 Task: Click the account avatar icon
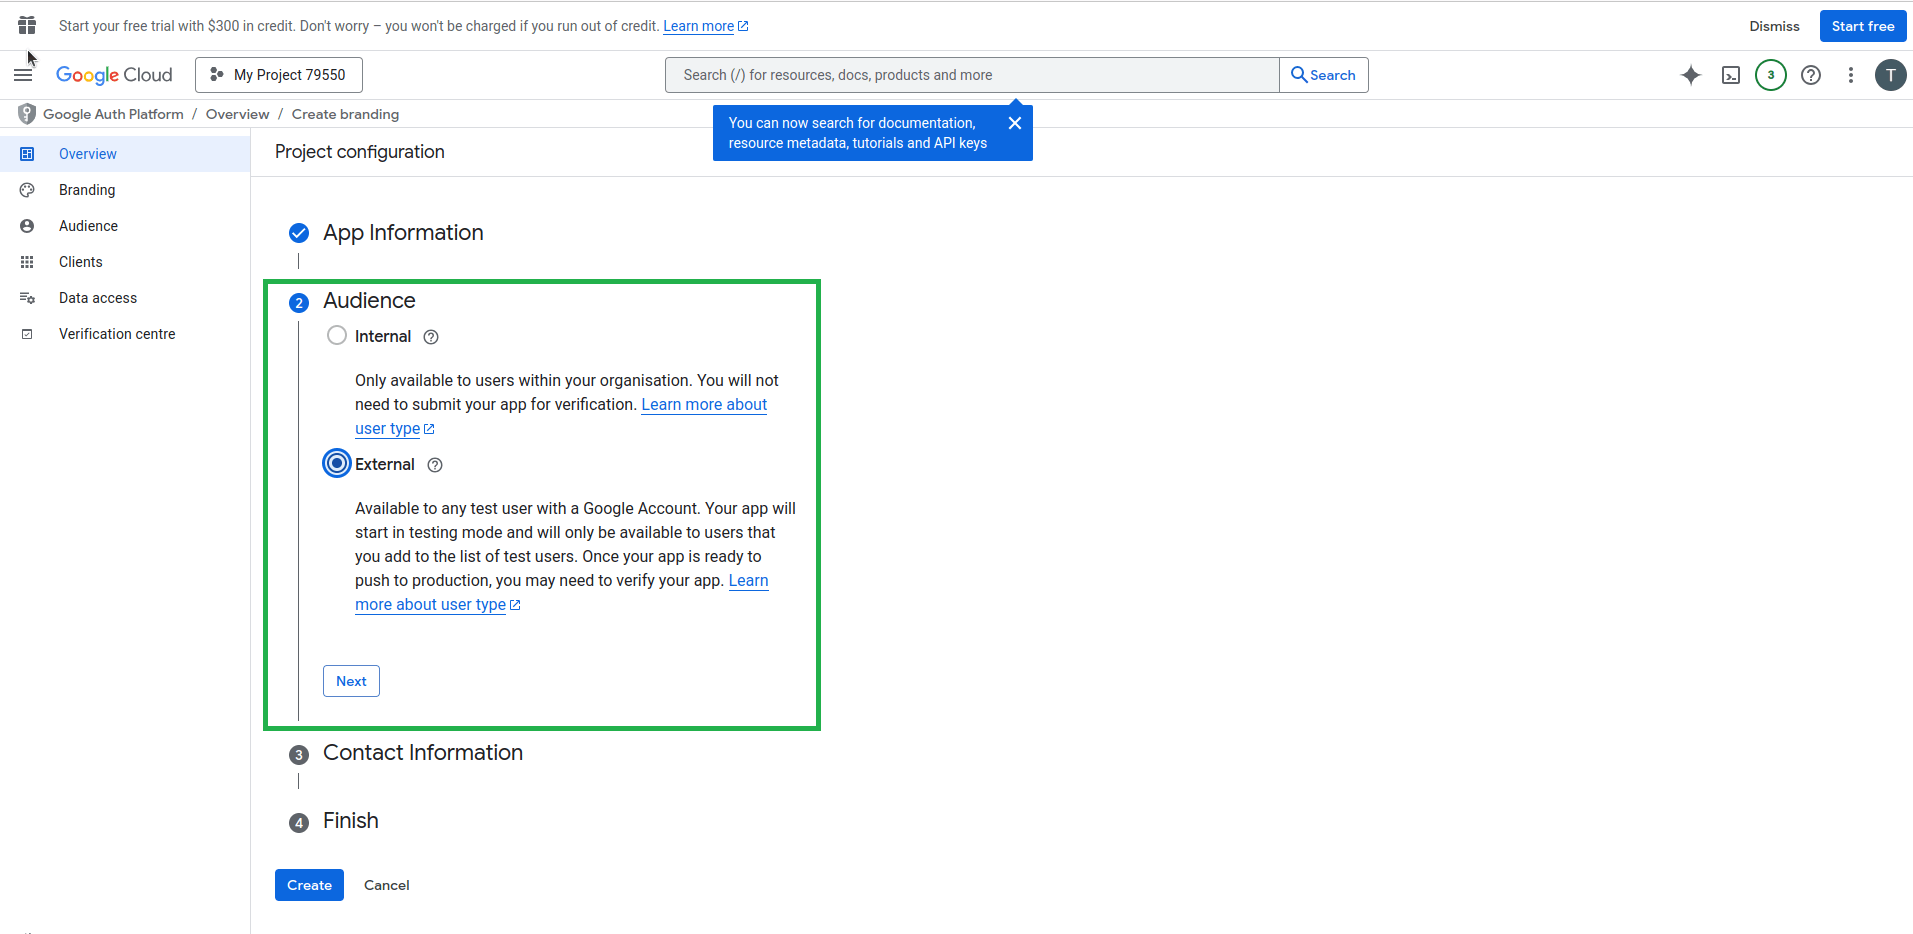point(1890,75)
